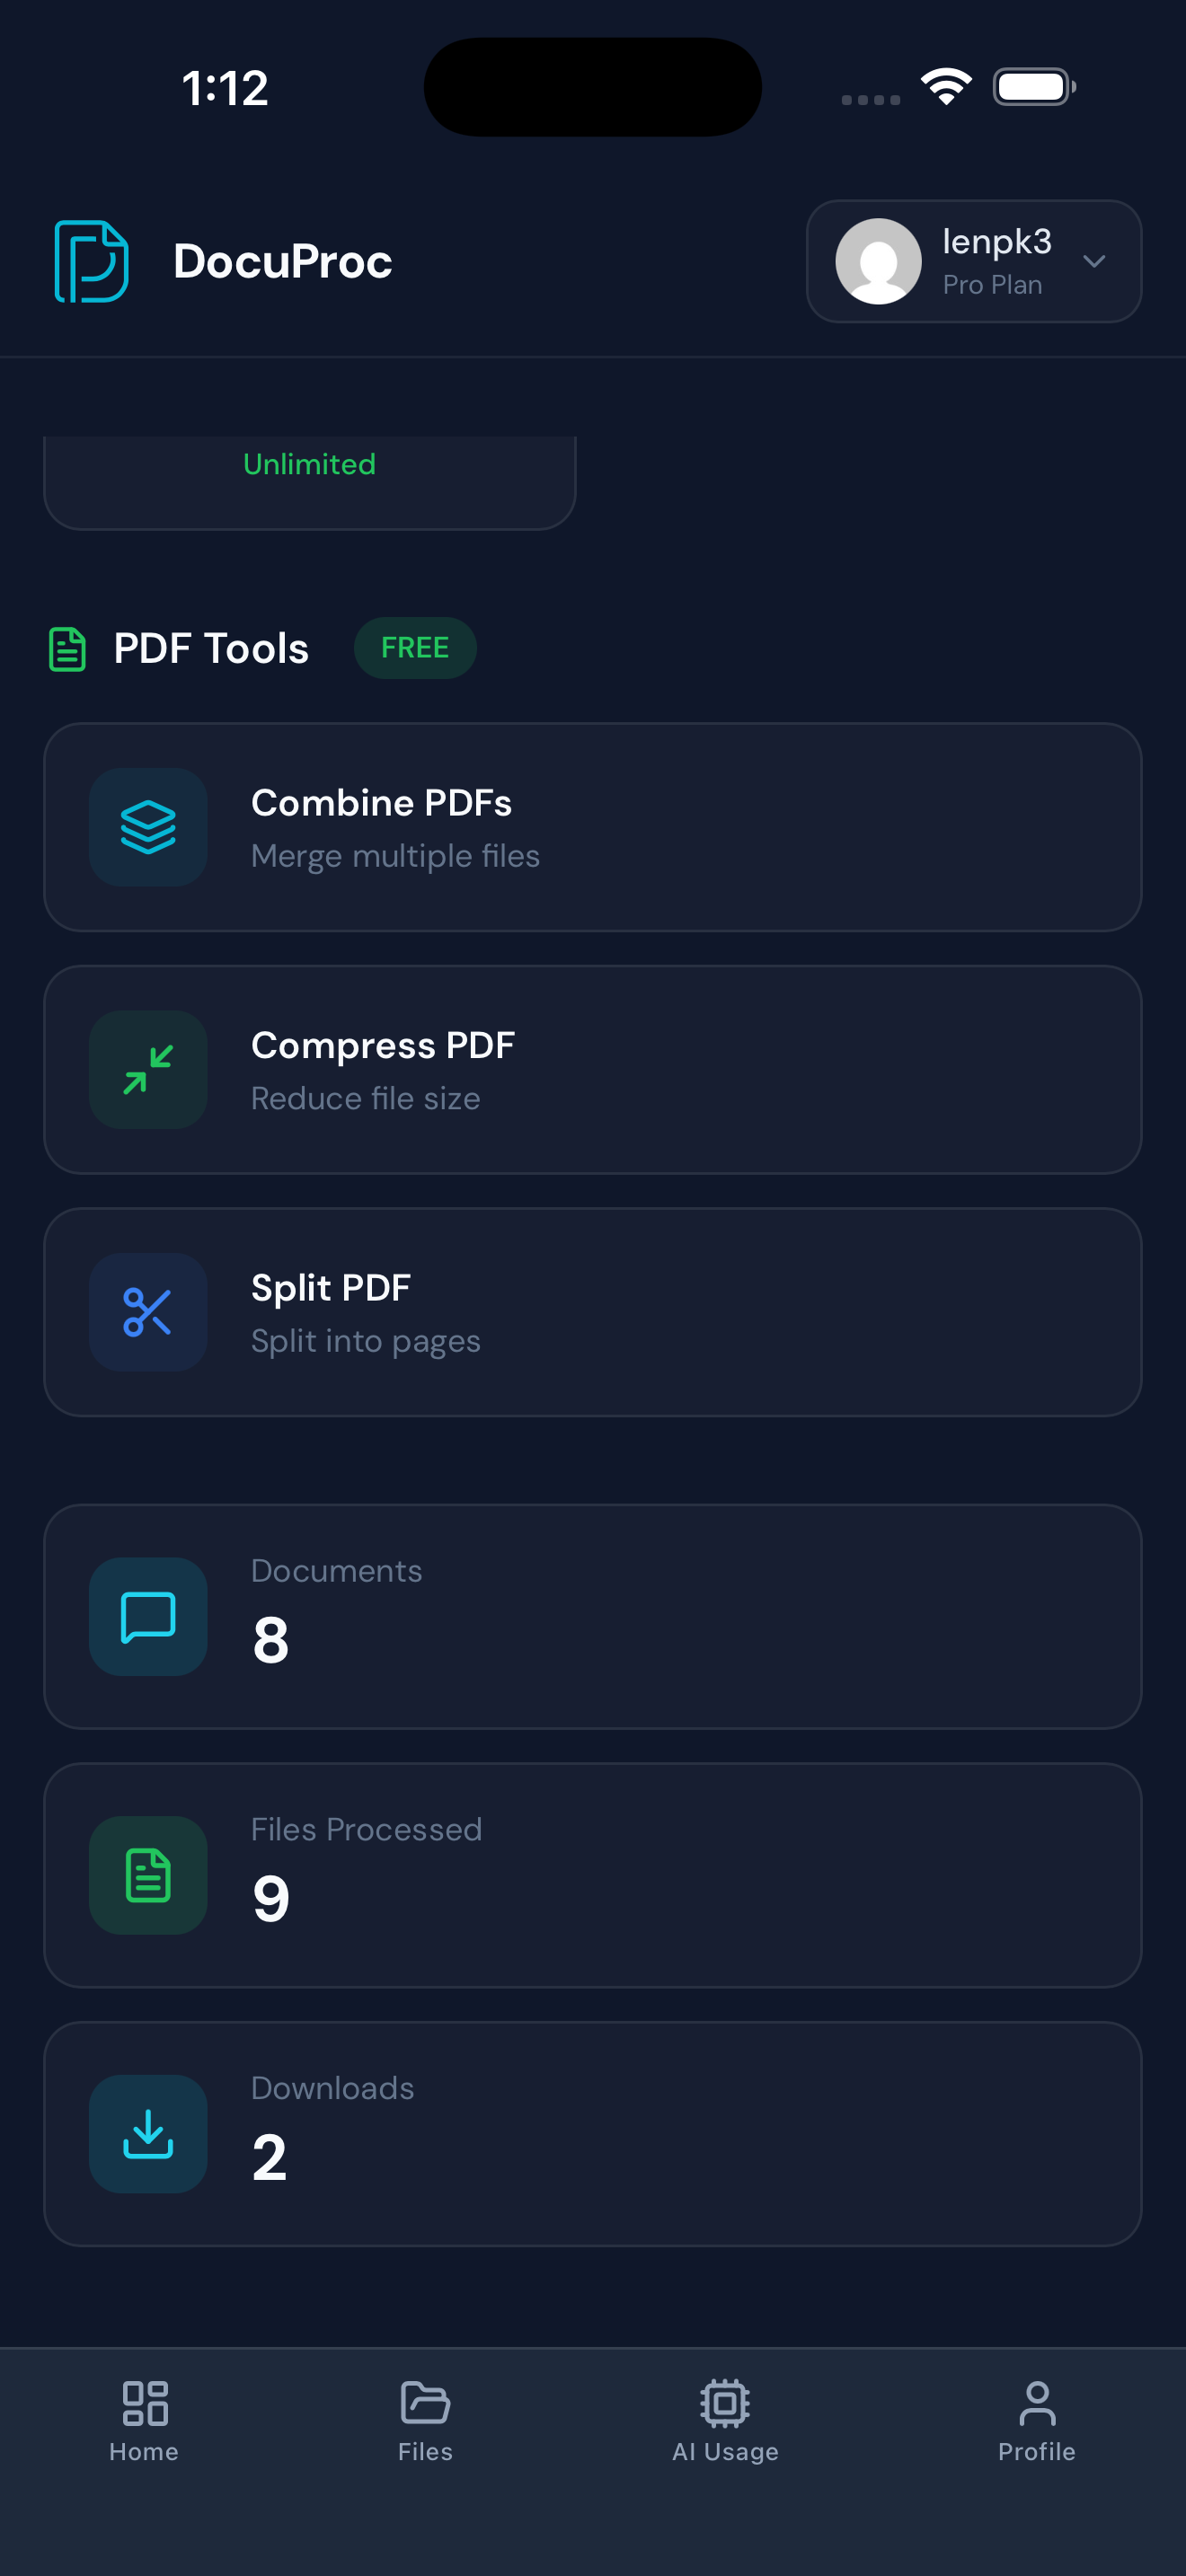Open the AI Usage tab
Viewport: 1186px width, 2576px height.
pos(725,2421)
